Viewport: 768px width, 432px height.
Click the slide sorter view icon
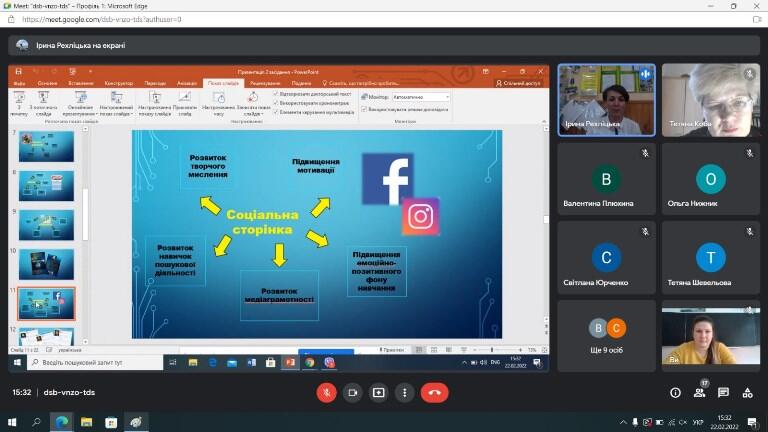click(434, 350)
